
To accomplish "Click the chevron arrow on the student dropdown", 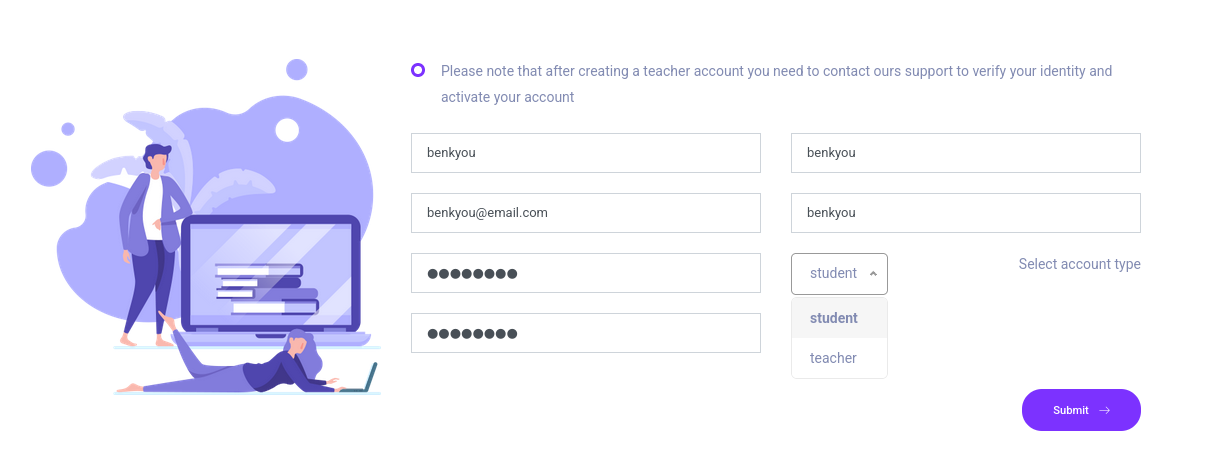I will click(x=873, y=273).
